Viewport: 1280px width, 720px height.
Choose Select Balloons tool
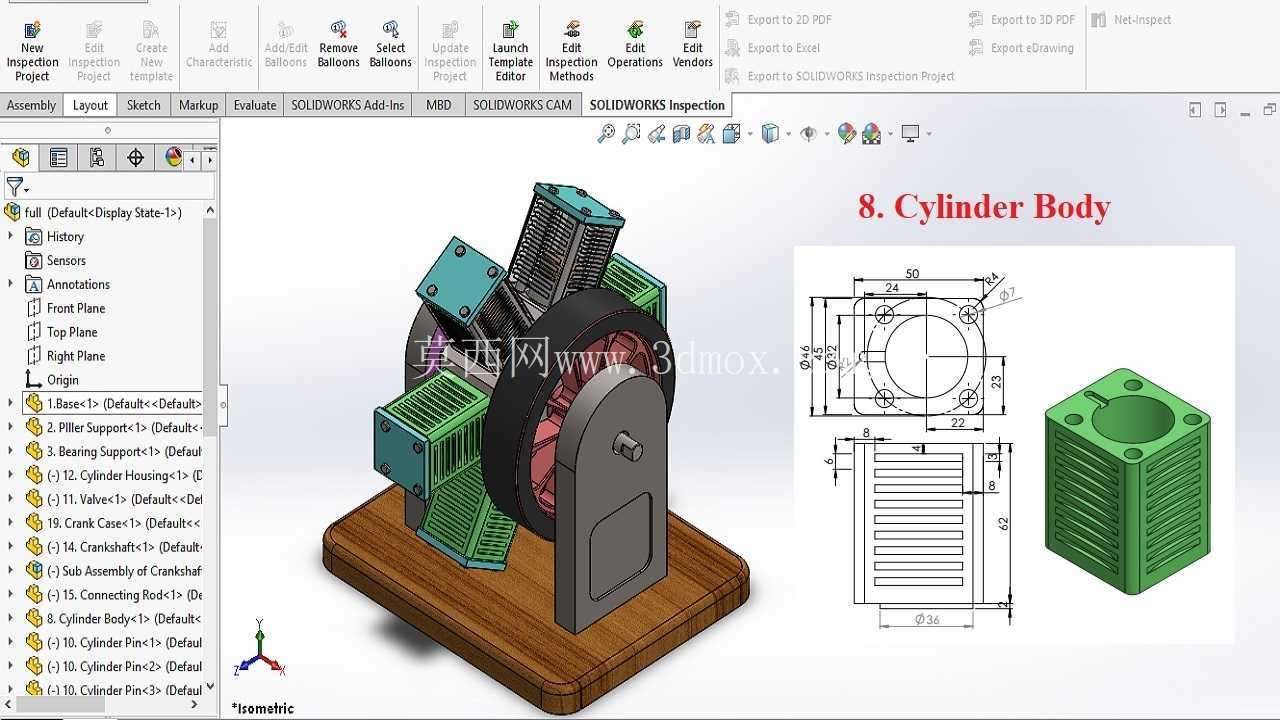[390, 43]
